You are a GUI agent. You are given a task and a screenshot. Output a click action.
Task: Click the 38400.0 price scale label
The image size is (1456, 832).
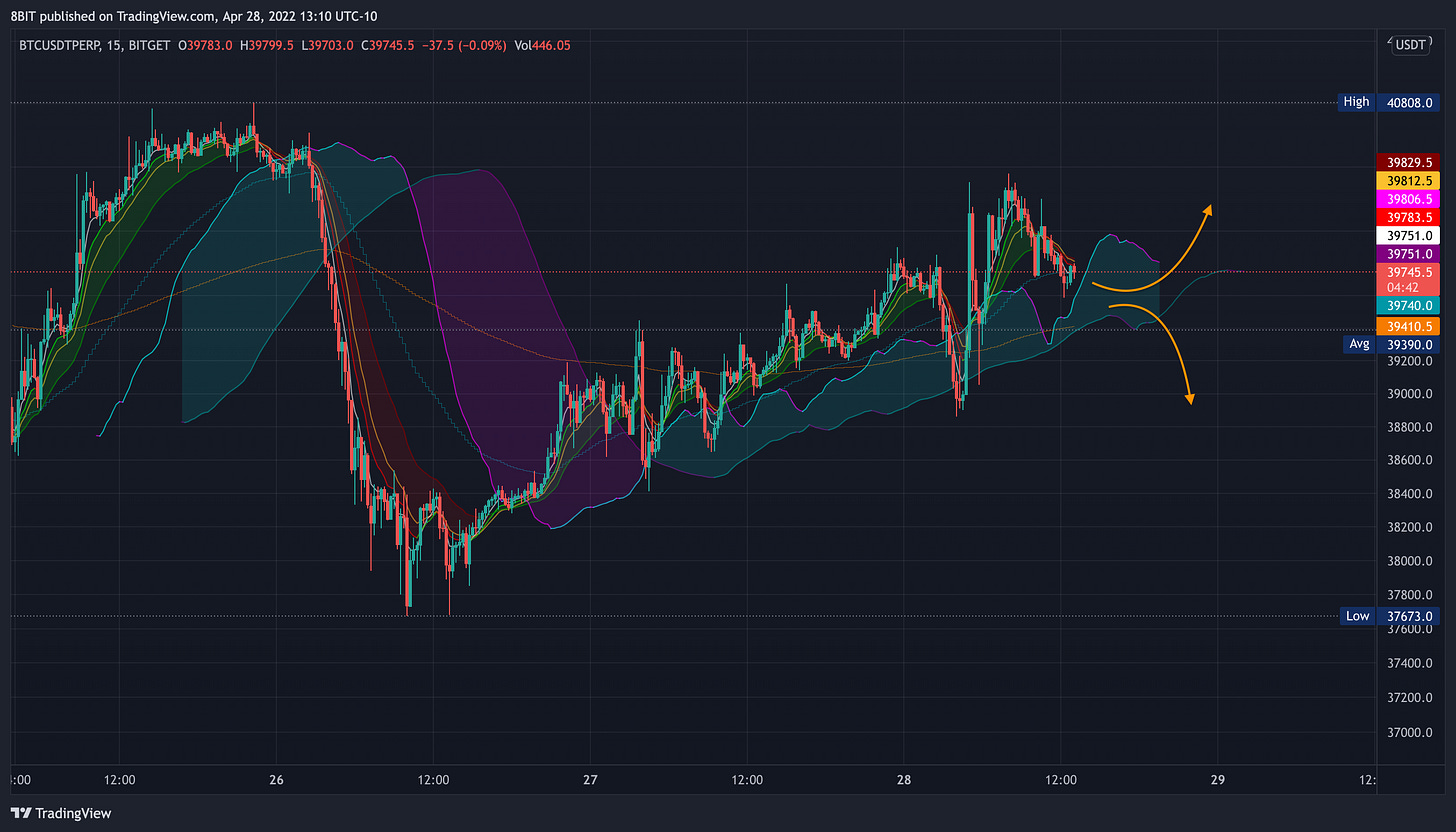[x=1409, y=494]
